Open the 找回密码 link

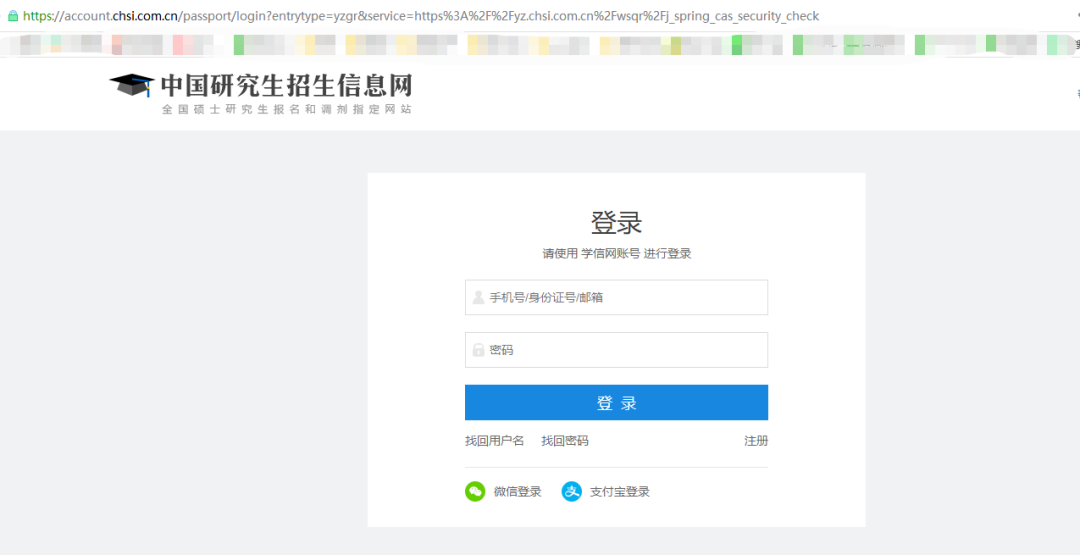pos(565,441)
